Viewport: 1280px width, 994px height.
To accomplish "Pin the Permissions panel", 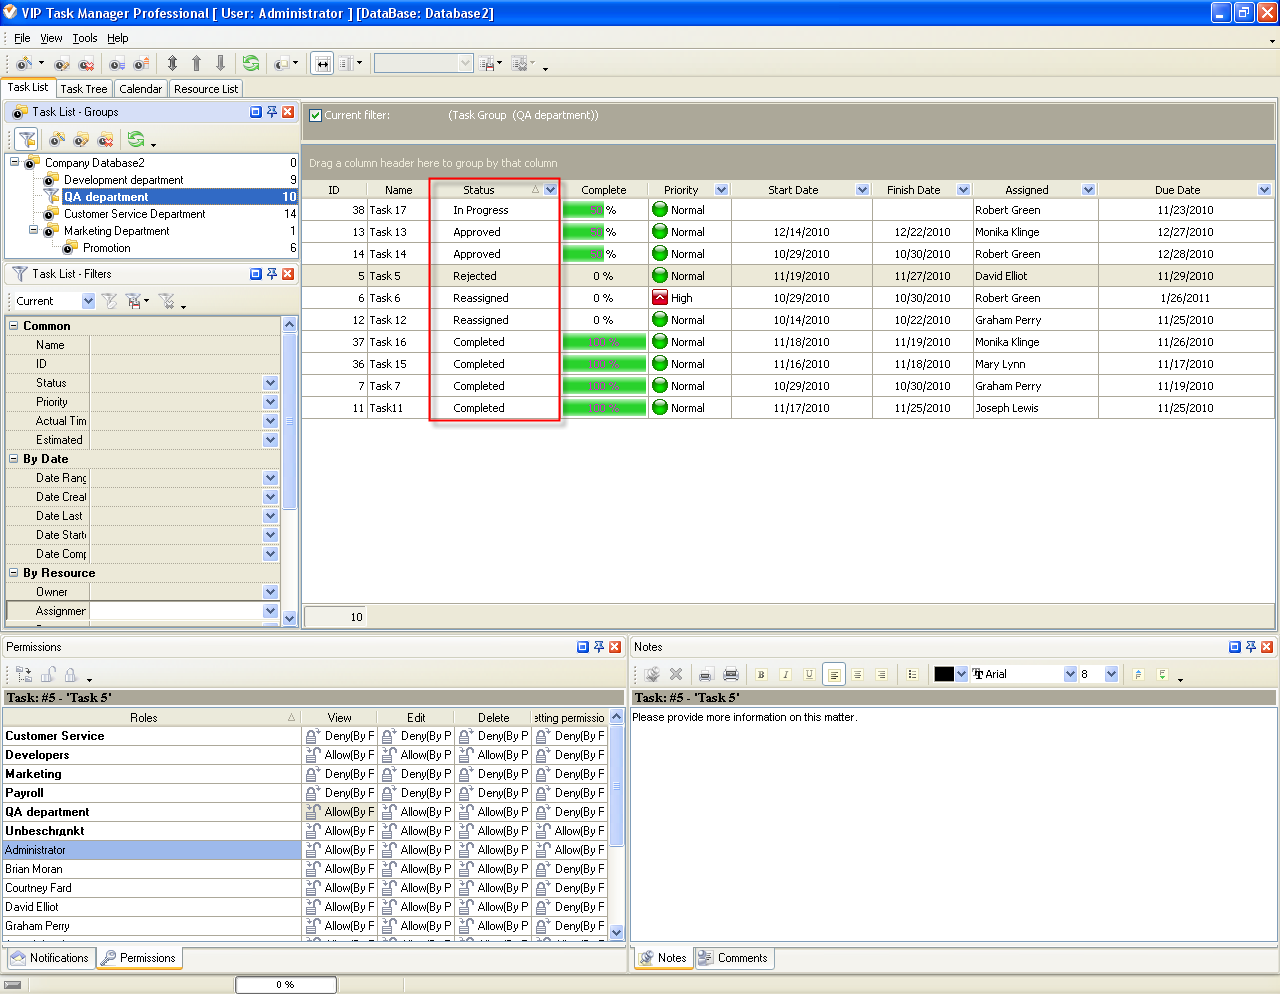I will (599, 647).
